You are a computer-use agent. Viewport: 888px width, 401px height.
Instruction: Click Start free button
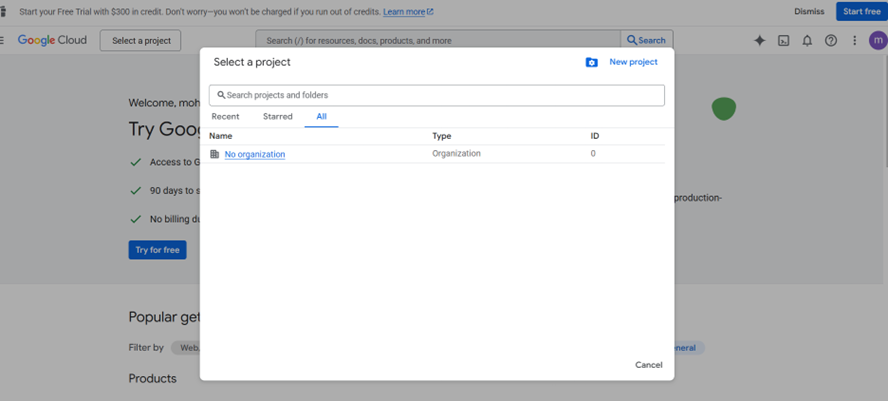click(x=861, y=11)
